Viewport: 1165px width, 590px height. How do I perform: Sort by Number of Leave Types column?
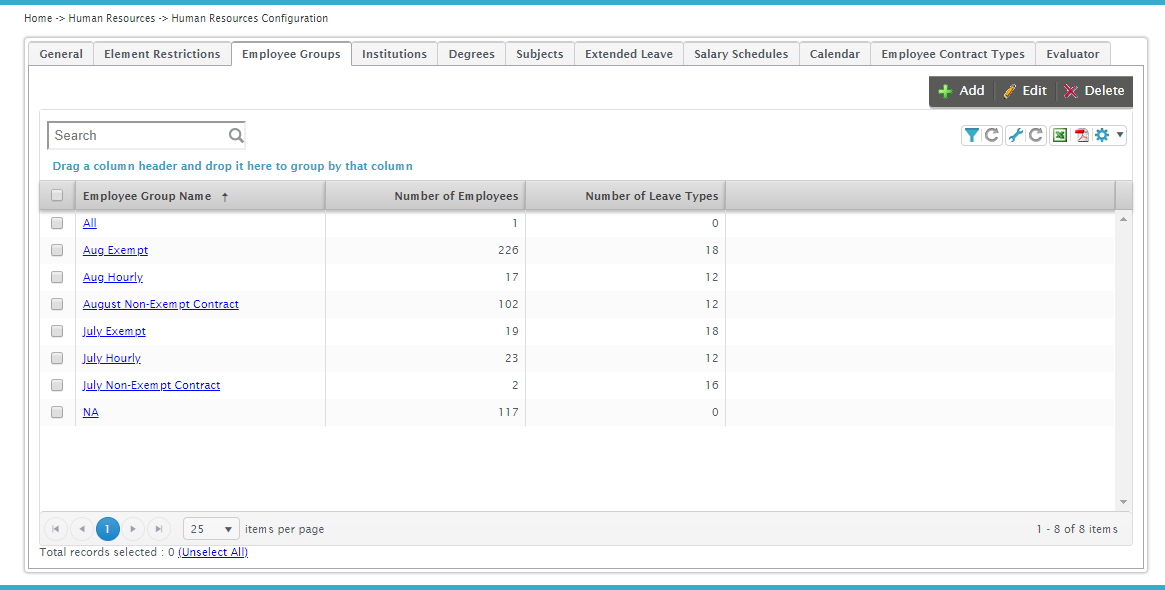click(626, 196)
